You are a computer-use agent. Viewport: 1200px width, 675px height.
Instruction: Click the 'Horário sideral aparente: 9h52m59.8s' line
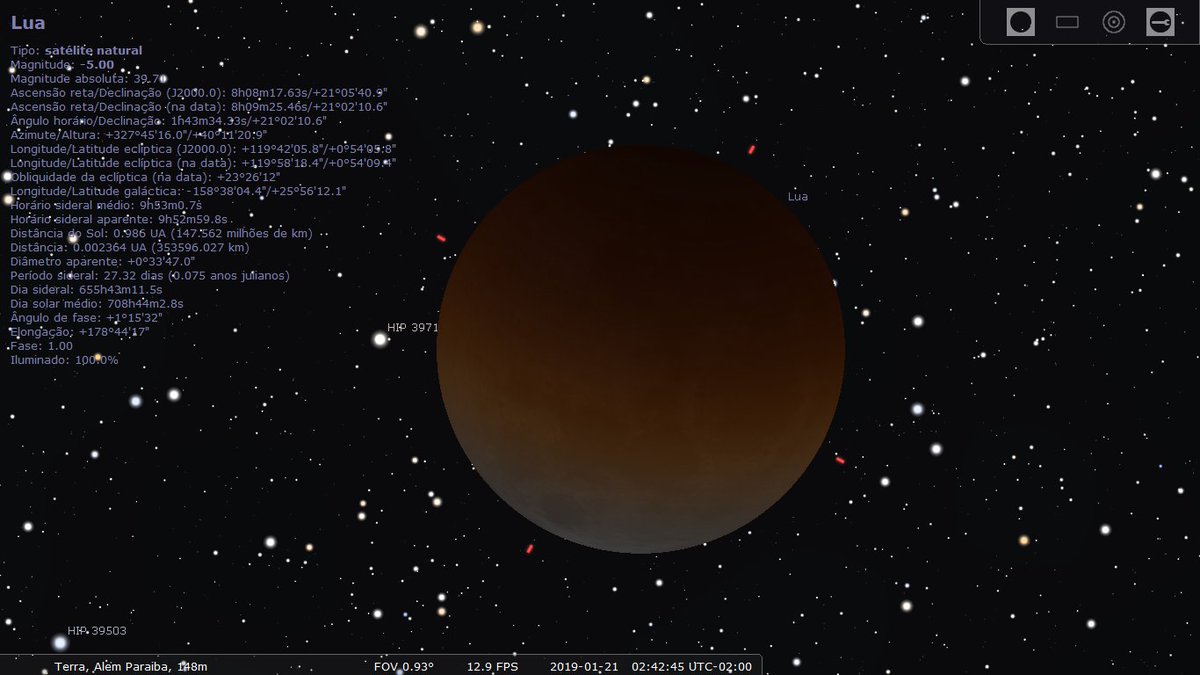point(119,218)
